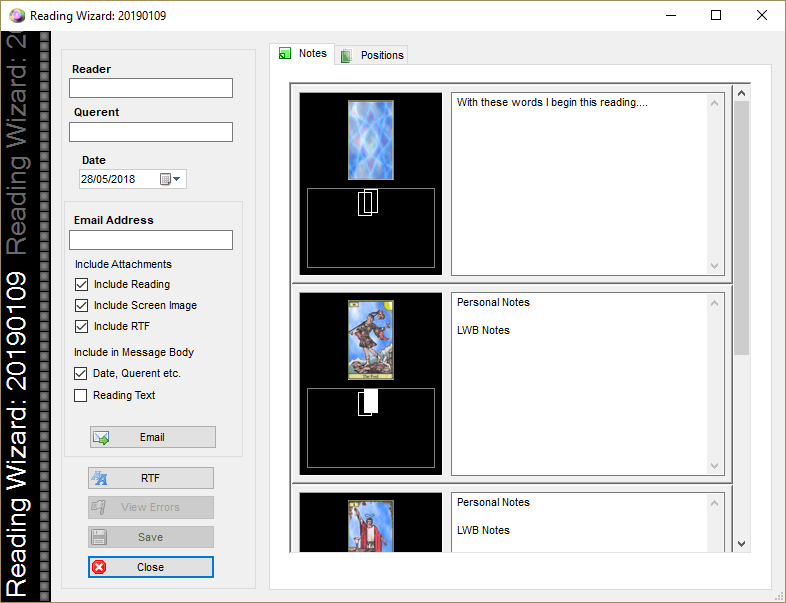Click scroll down arrow of main notes list
Screen dimensions: 786x603
[x=741, y=544]
